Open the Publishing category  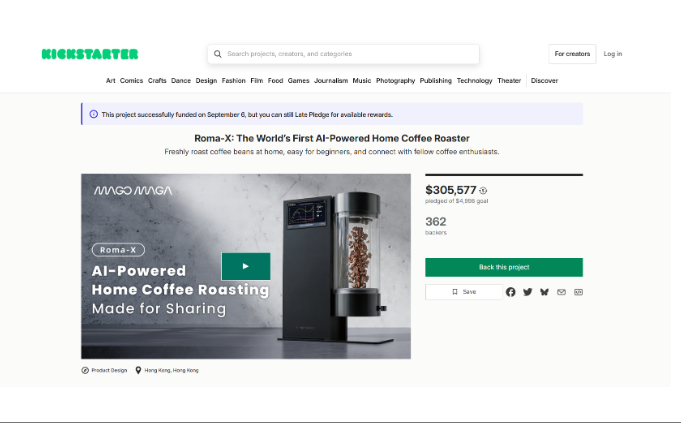click(x=435, y=80)
